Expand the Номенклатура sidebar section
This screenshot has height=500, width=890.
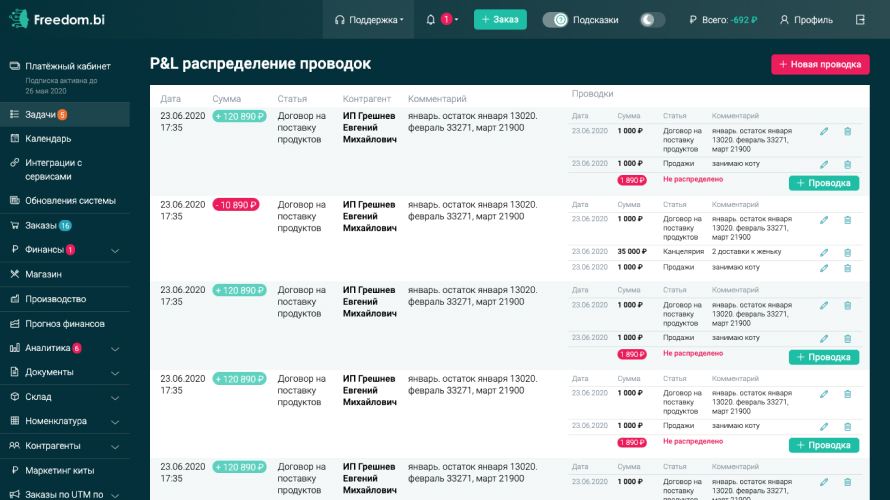[x=115, y=422]
